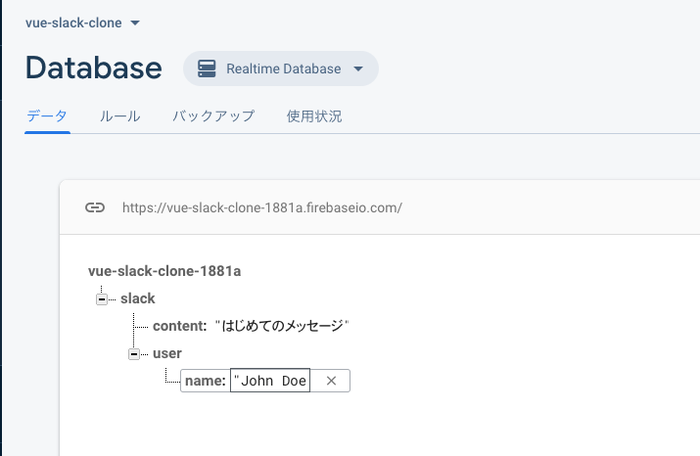Click the content key label

click(180, 326)
